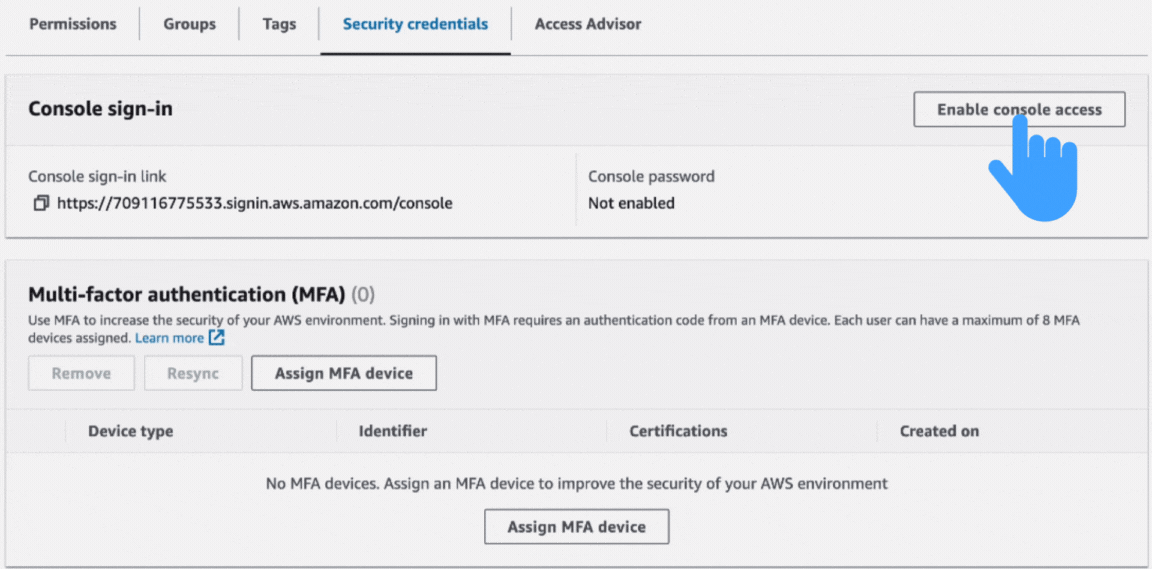Select the Certifications column header
Viewport: 1152px width, 569px height.
pyautogui.click(x=678, y=431)
